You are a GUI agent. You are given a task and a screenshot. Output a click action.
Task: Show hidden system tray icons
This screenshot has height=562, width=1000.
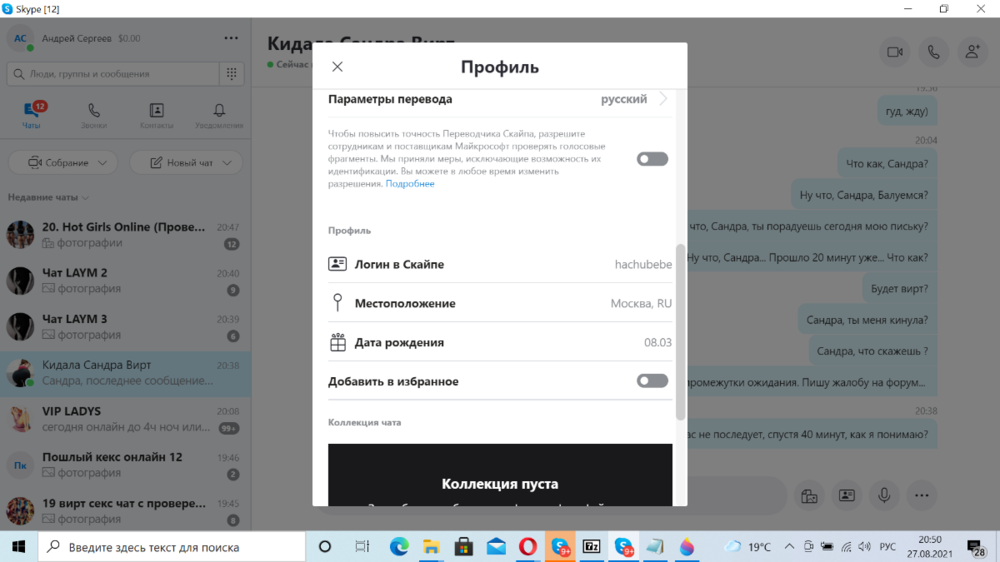790,547
